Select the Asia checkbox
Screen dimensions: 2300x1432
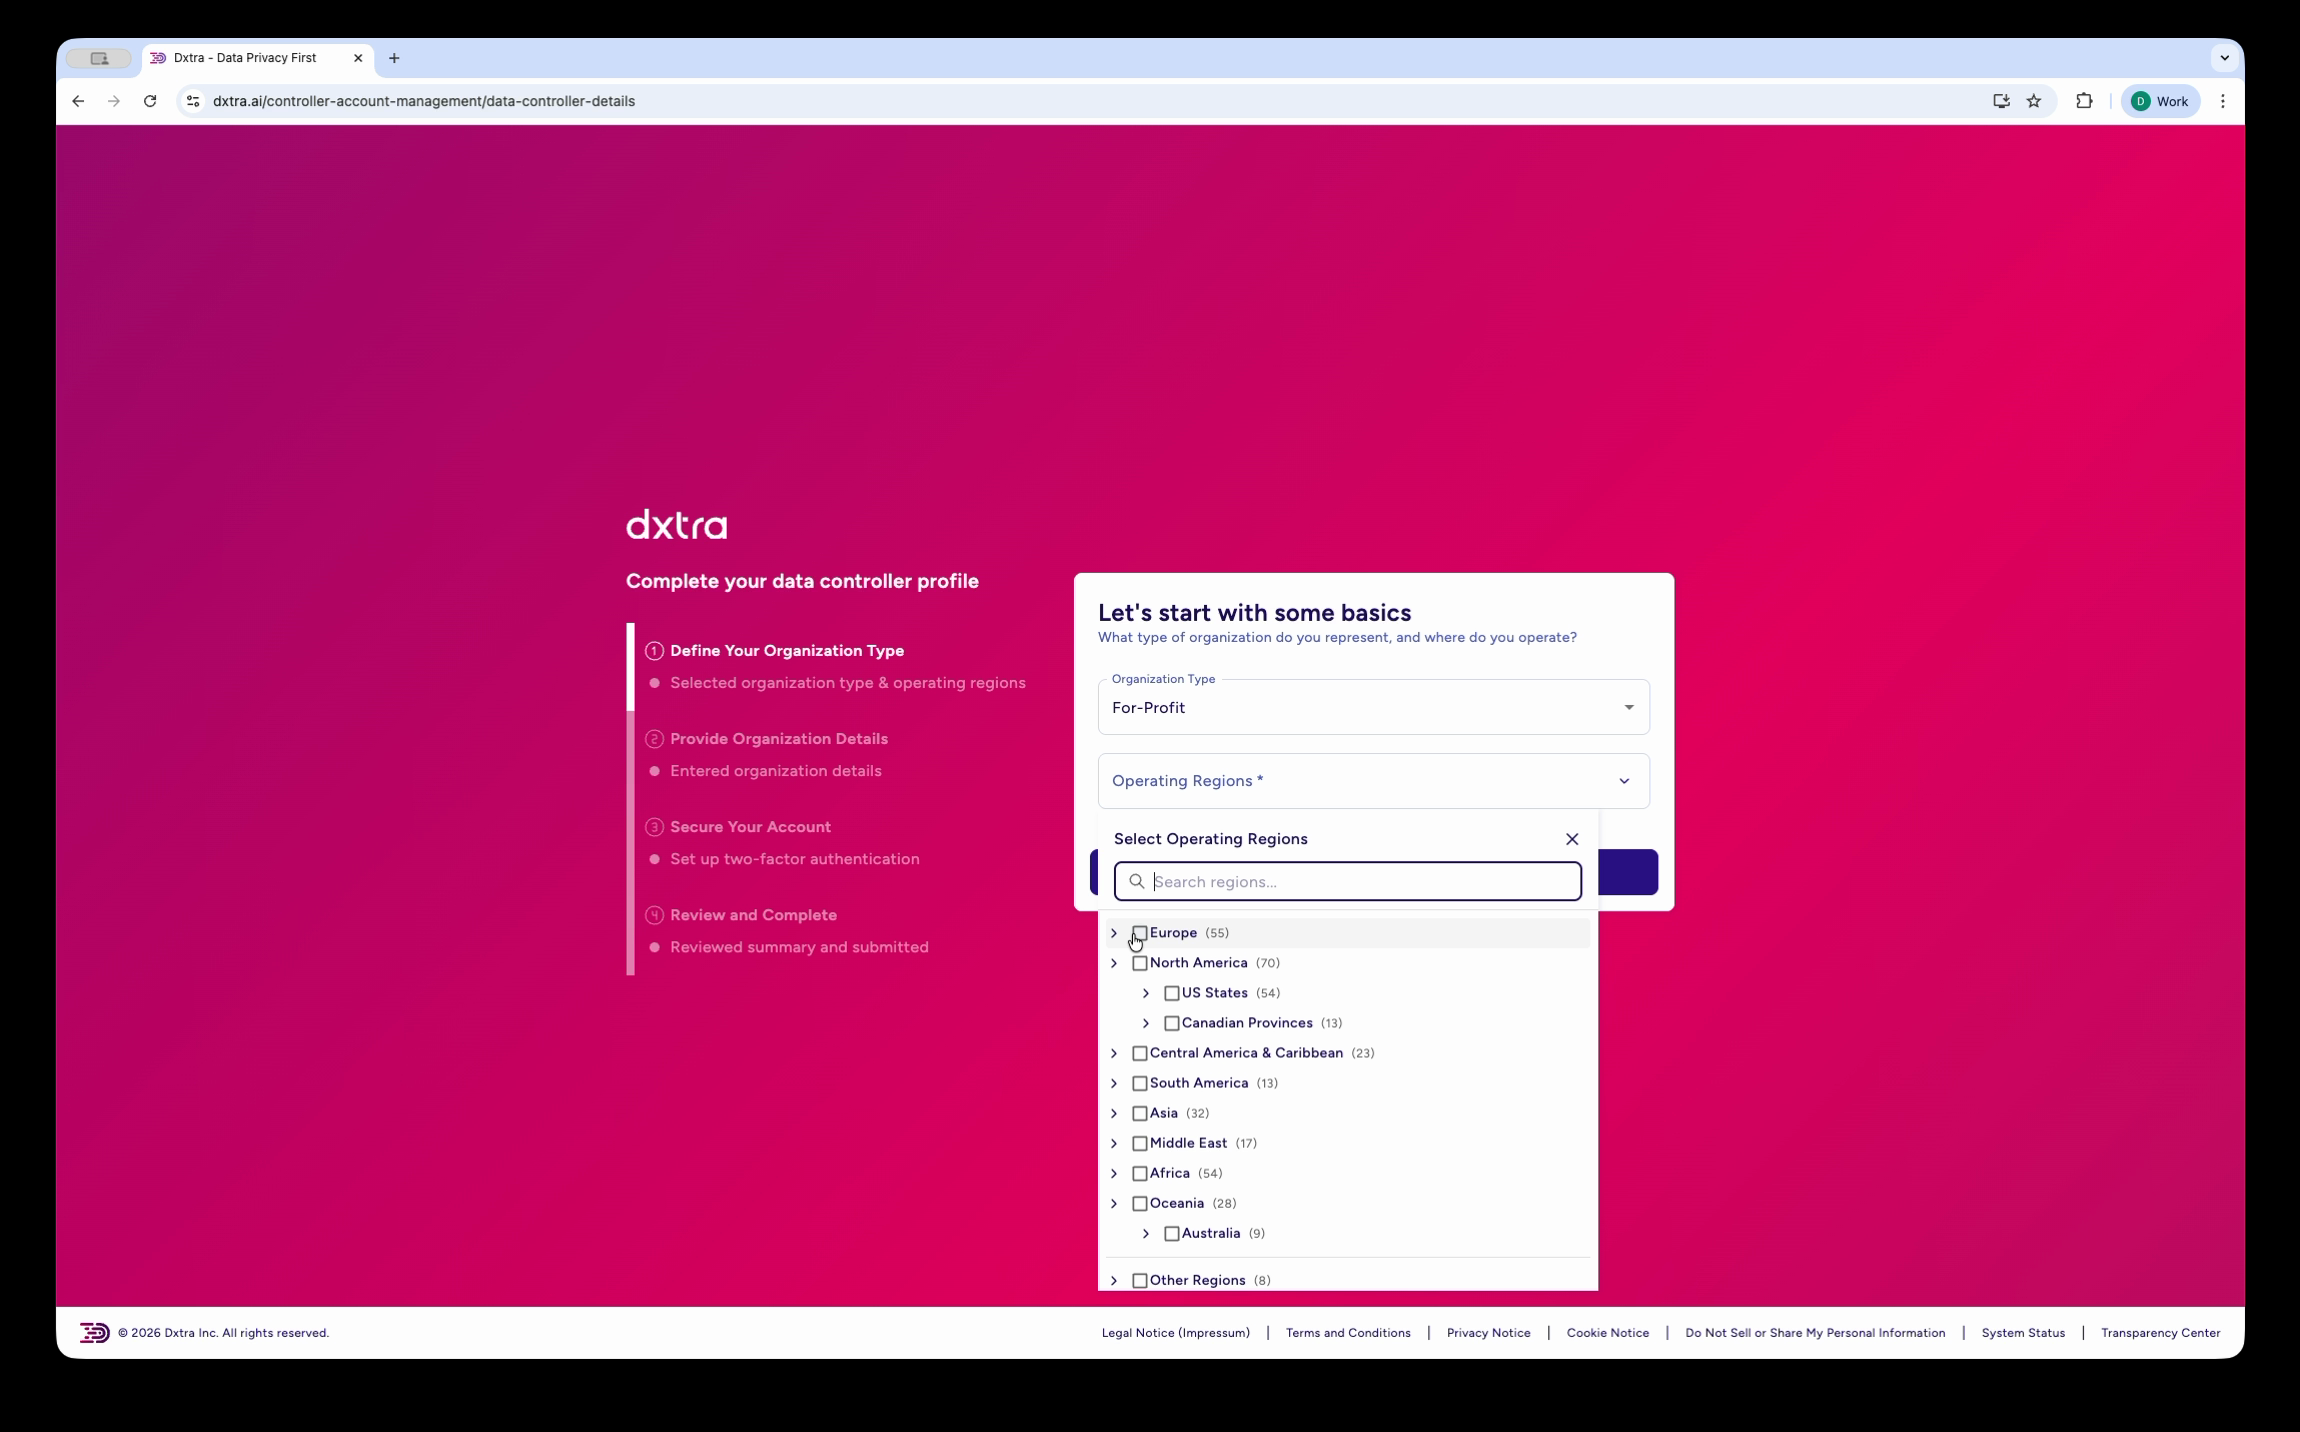pyautogui.click(x=1139, y=1113)
